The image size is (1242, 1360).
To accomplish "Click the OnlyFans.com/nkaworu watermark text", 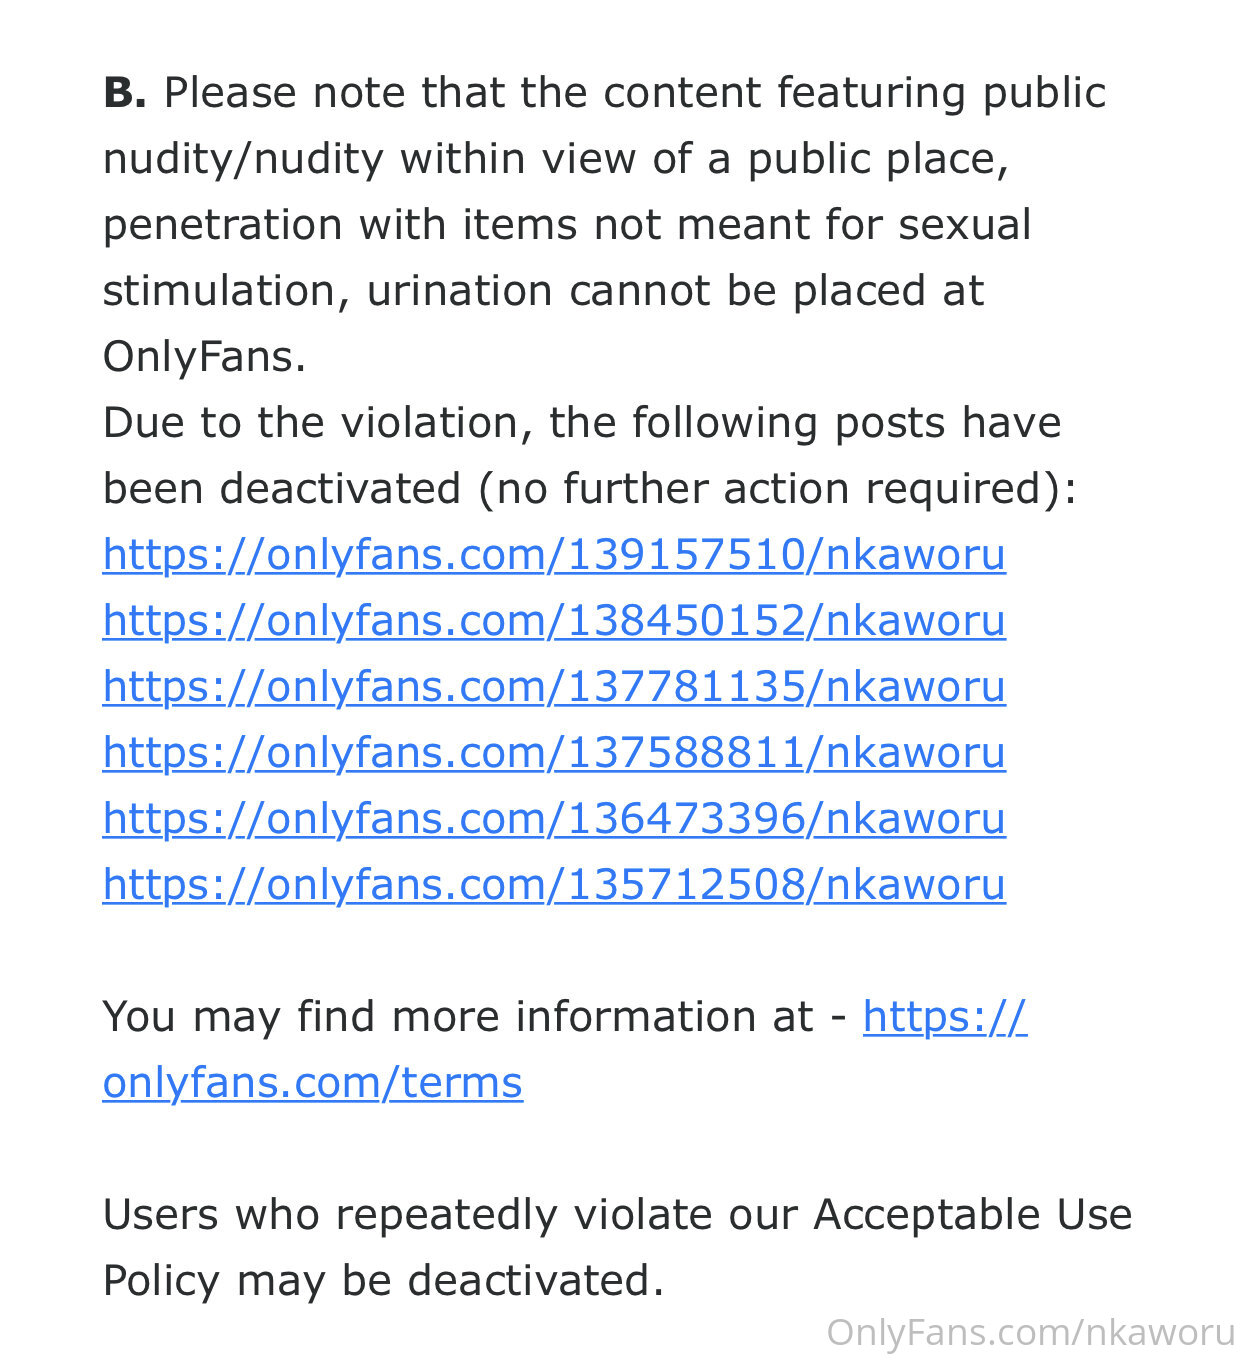I will click(1031, 1333).
